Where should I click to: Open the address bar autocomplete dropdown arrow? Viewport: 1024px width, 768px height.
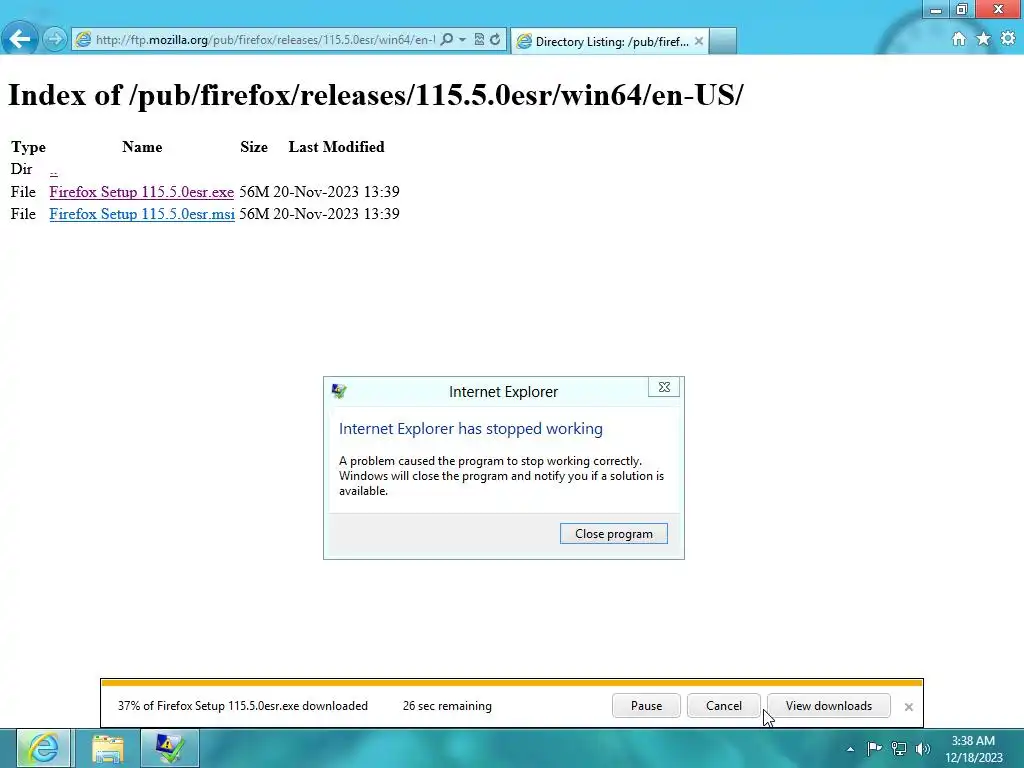[x=462, y=39]
